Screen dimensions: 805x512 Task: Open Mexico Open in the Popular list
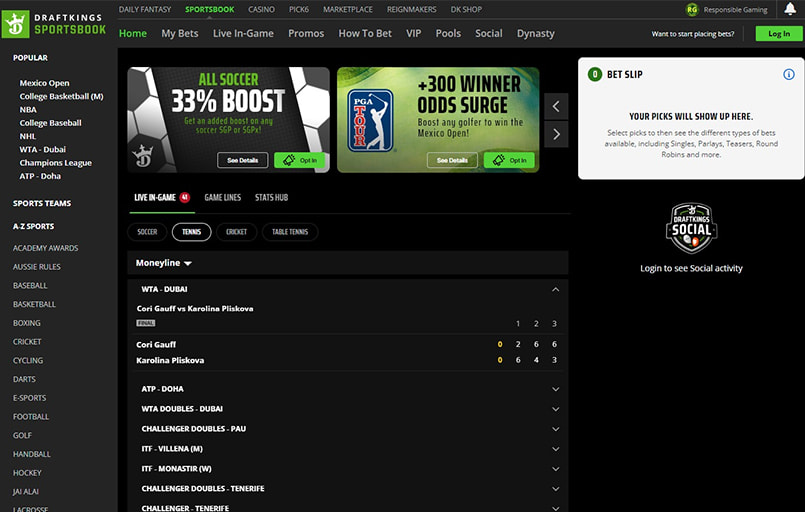pyautogui.click(x=44, y=83)
